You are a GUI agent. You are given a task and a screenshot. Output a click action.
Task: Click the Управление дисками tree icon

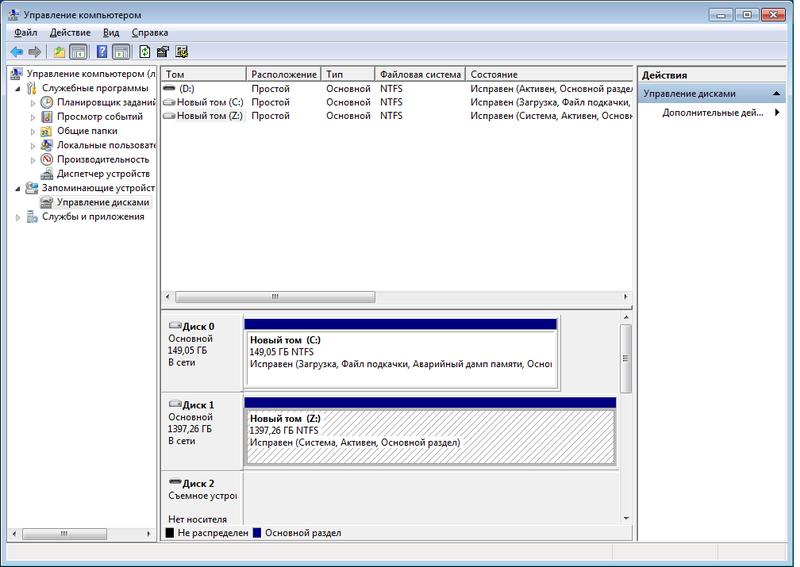pos(46,203)
